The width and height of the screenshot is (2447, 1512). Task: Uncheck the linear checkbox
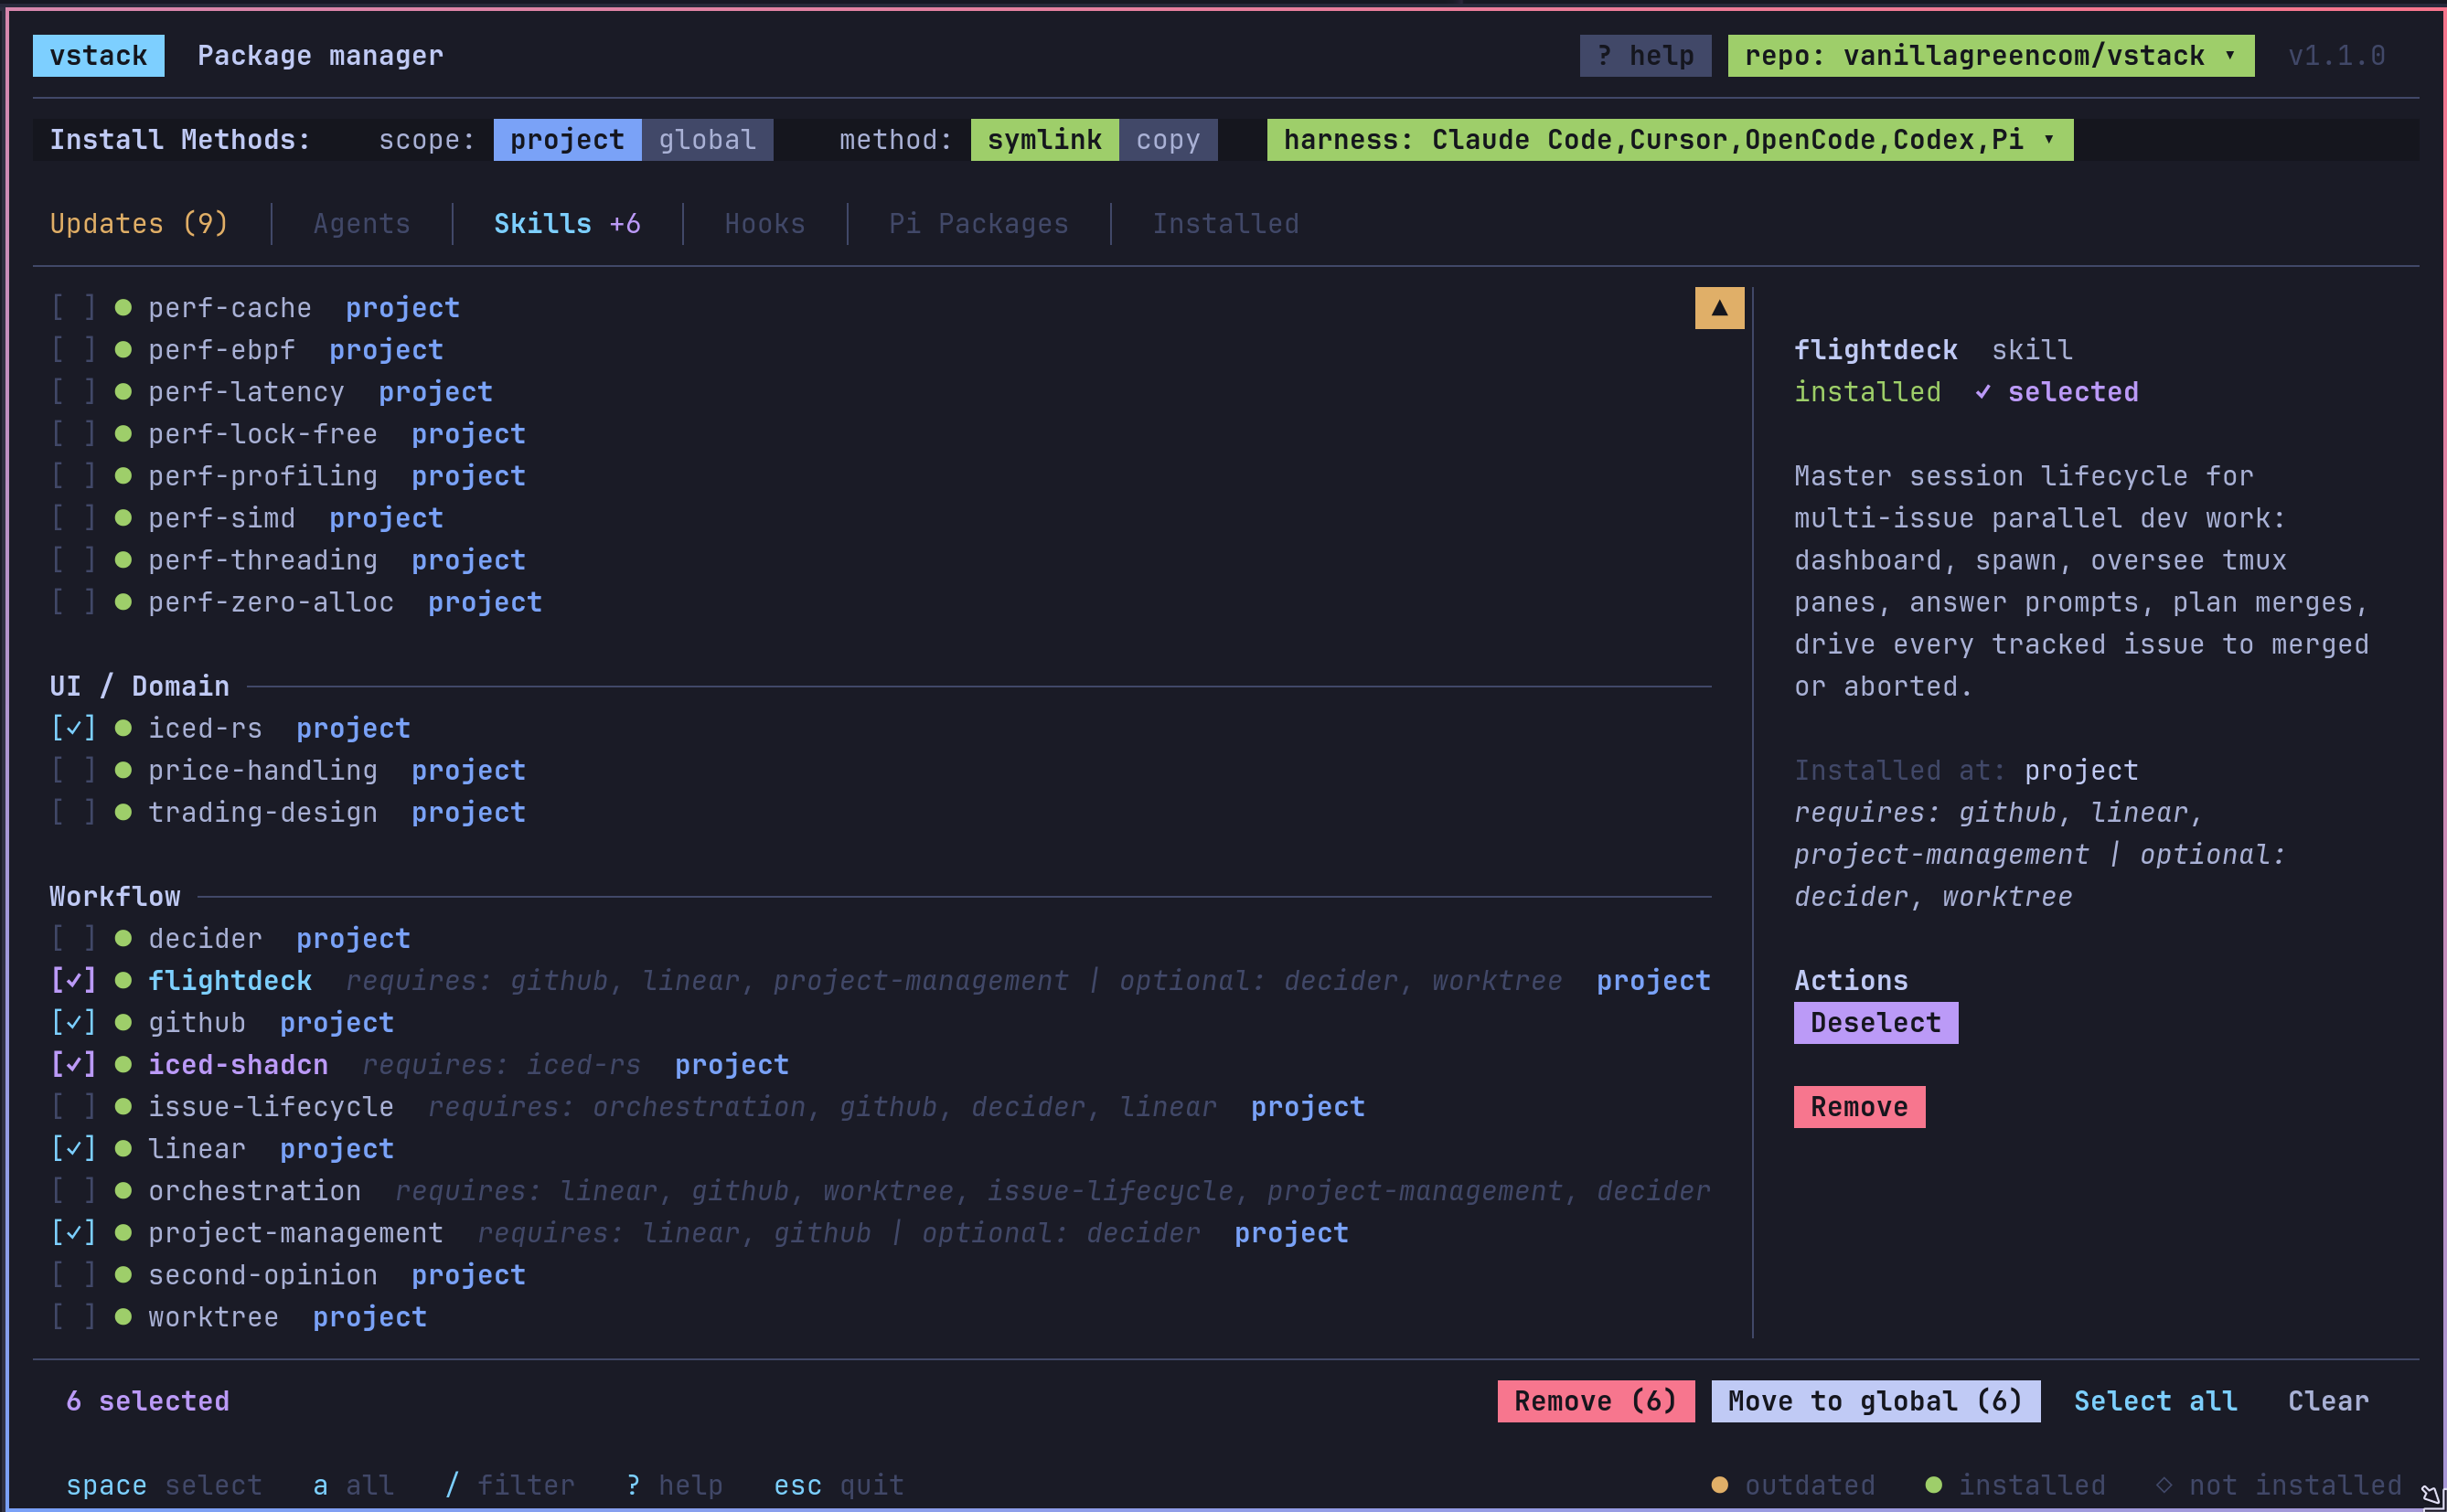coord(73,1149)
